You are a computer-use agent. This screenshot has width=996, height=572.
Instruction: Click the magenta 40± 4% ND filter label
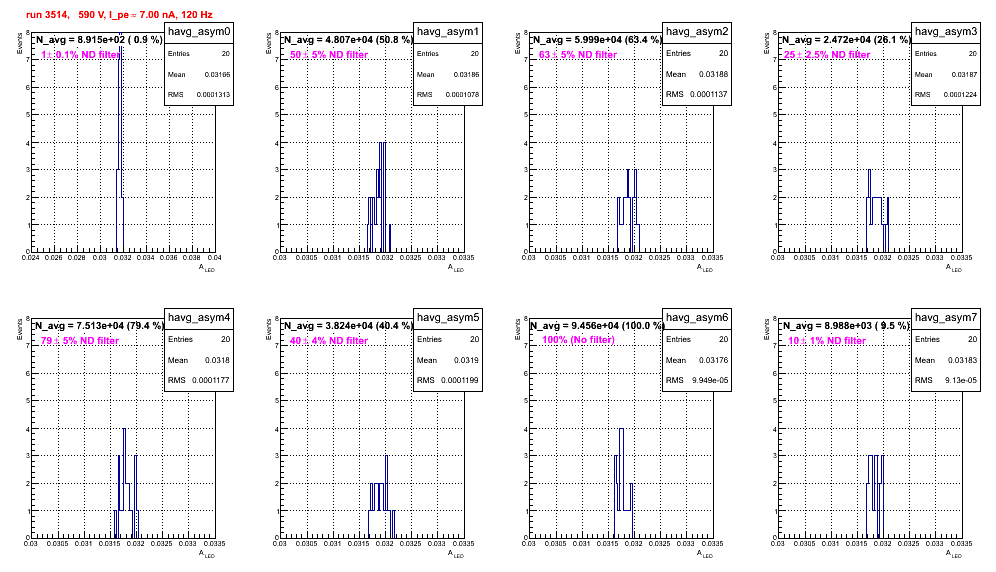(329, 341)
